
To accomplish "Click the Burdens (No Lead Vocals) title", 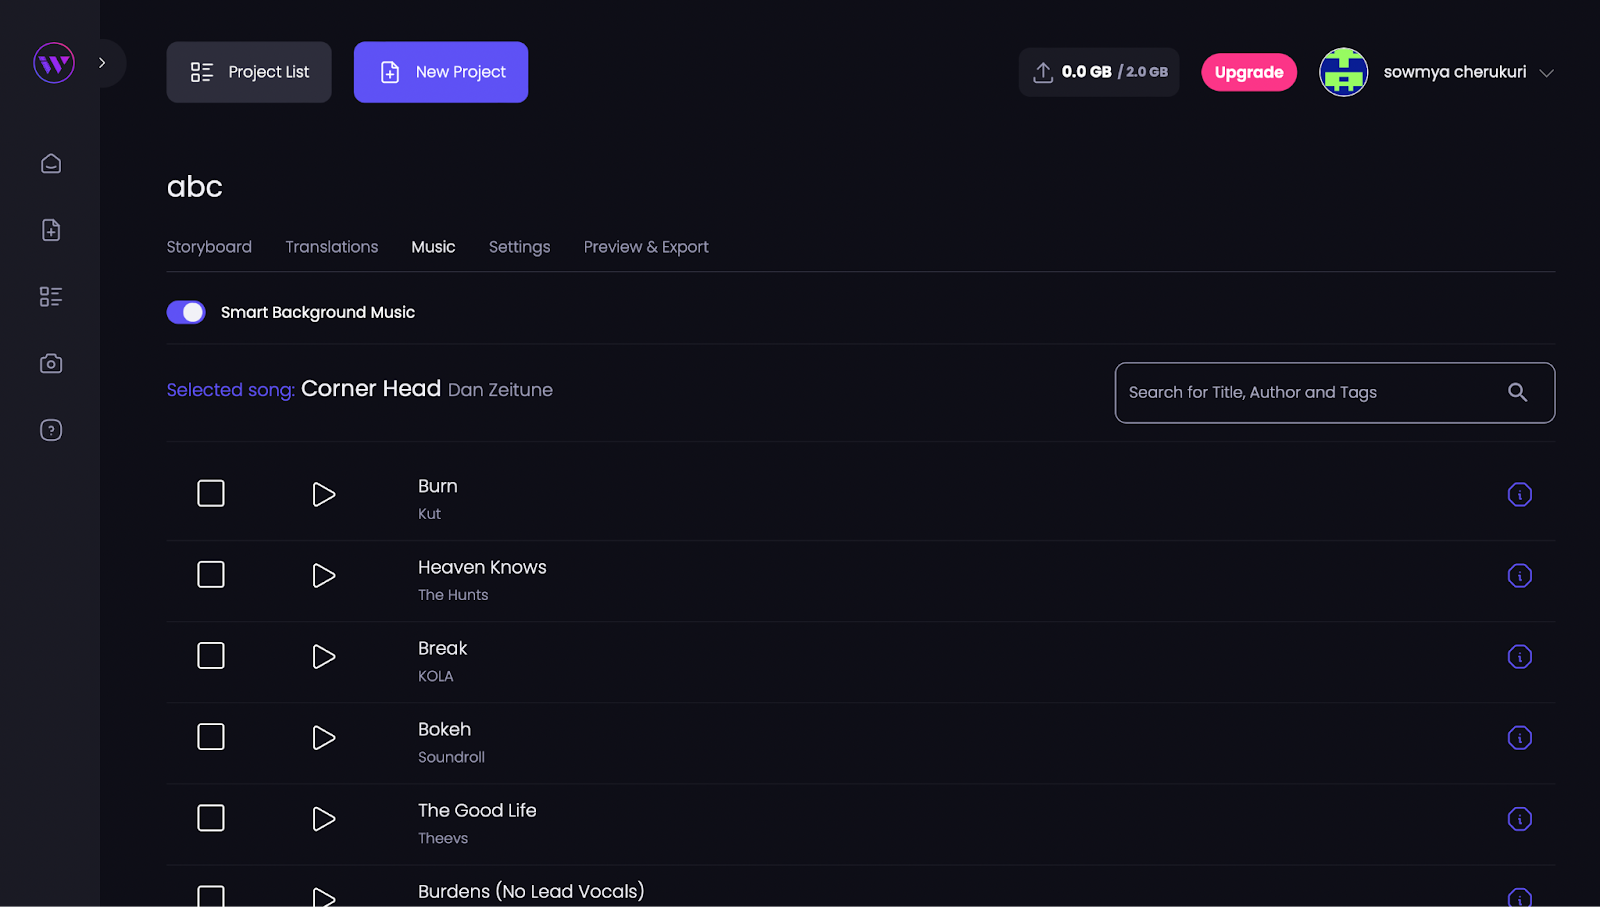I will 531,891.
